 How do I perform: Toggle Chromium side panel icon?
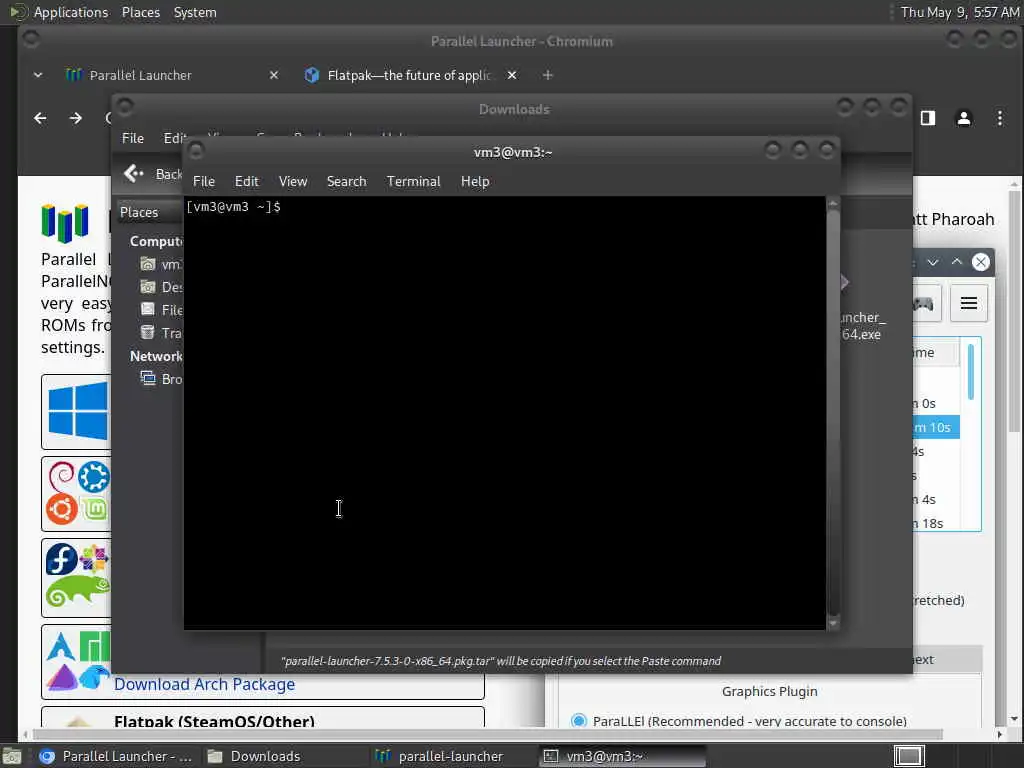pyautogui.click(x=927, y=118)
